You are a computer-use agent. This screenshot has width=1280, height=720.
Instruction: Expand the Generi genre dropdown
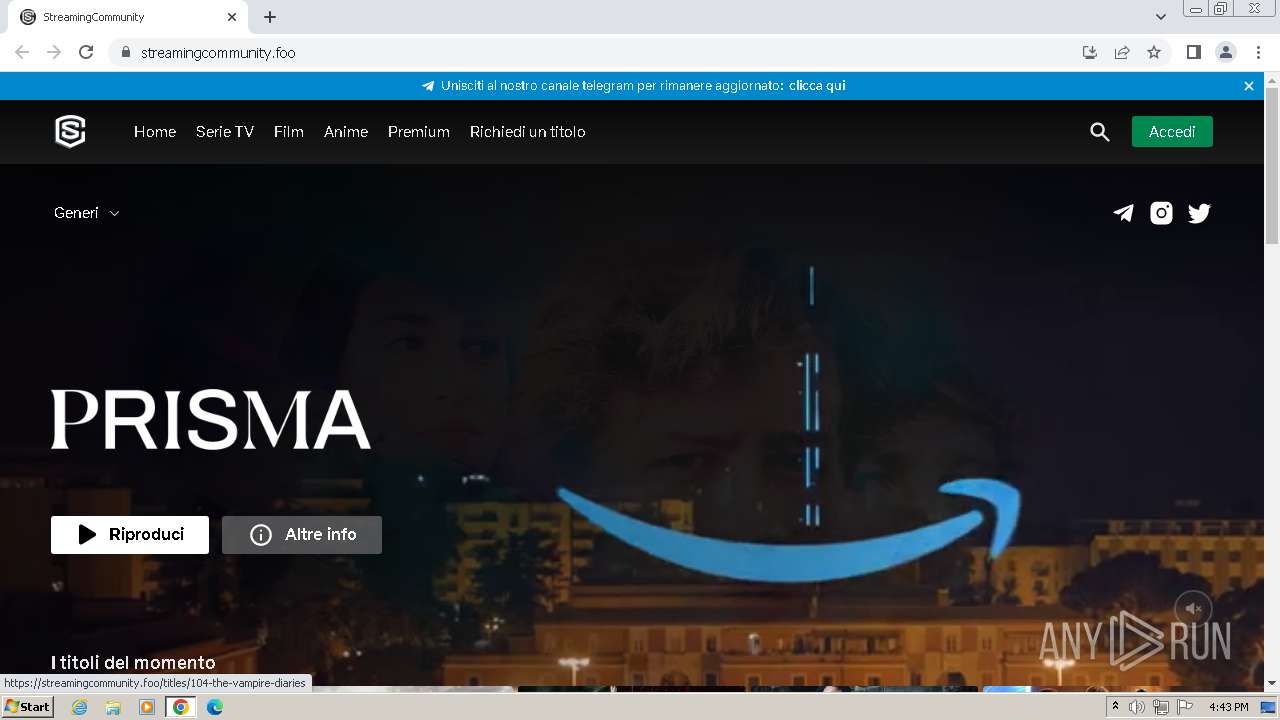pyautogui.click(x=87, y=213)
